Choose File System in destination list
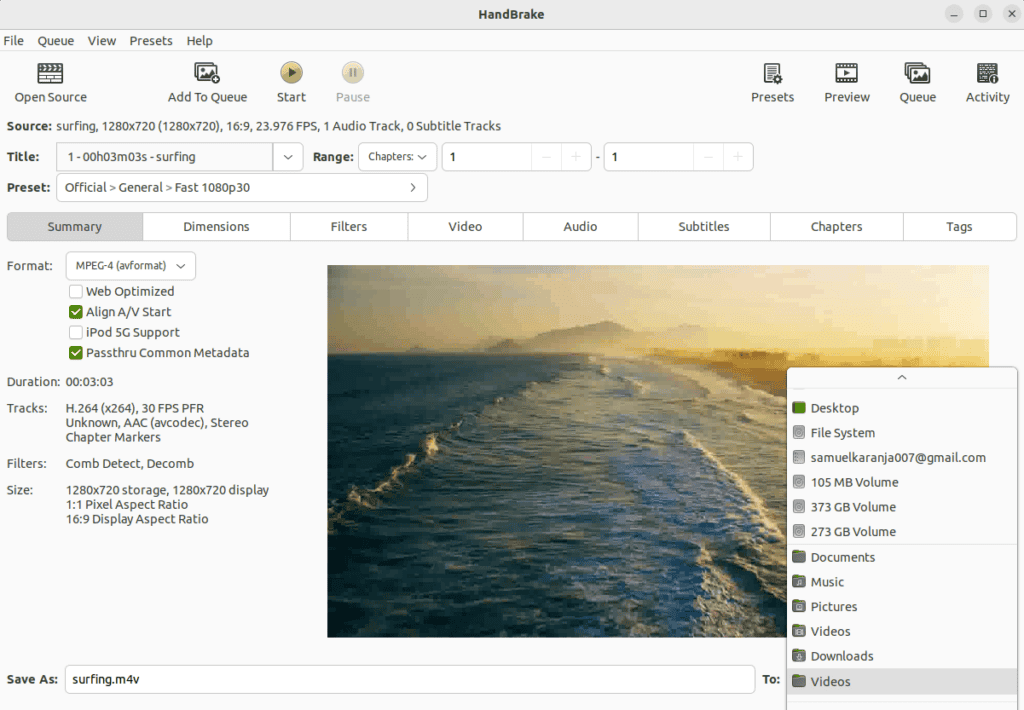This screenshot has height=710, width=1024. pos(902,433)
